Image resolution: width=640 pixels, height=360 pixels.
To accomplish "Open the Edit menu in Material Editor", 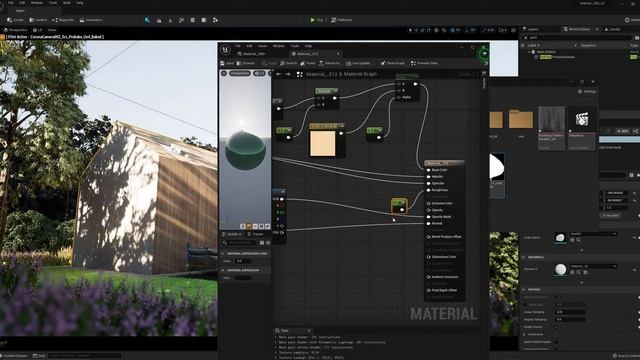I will point(249,46).
